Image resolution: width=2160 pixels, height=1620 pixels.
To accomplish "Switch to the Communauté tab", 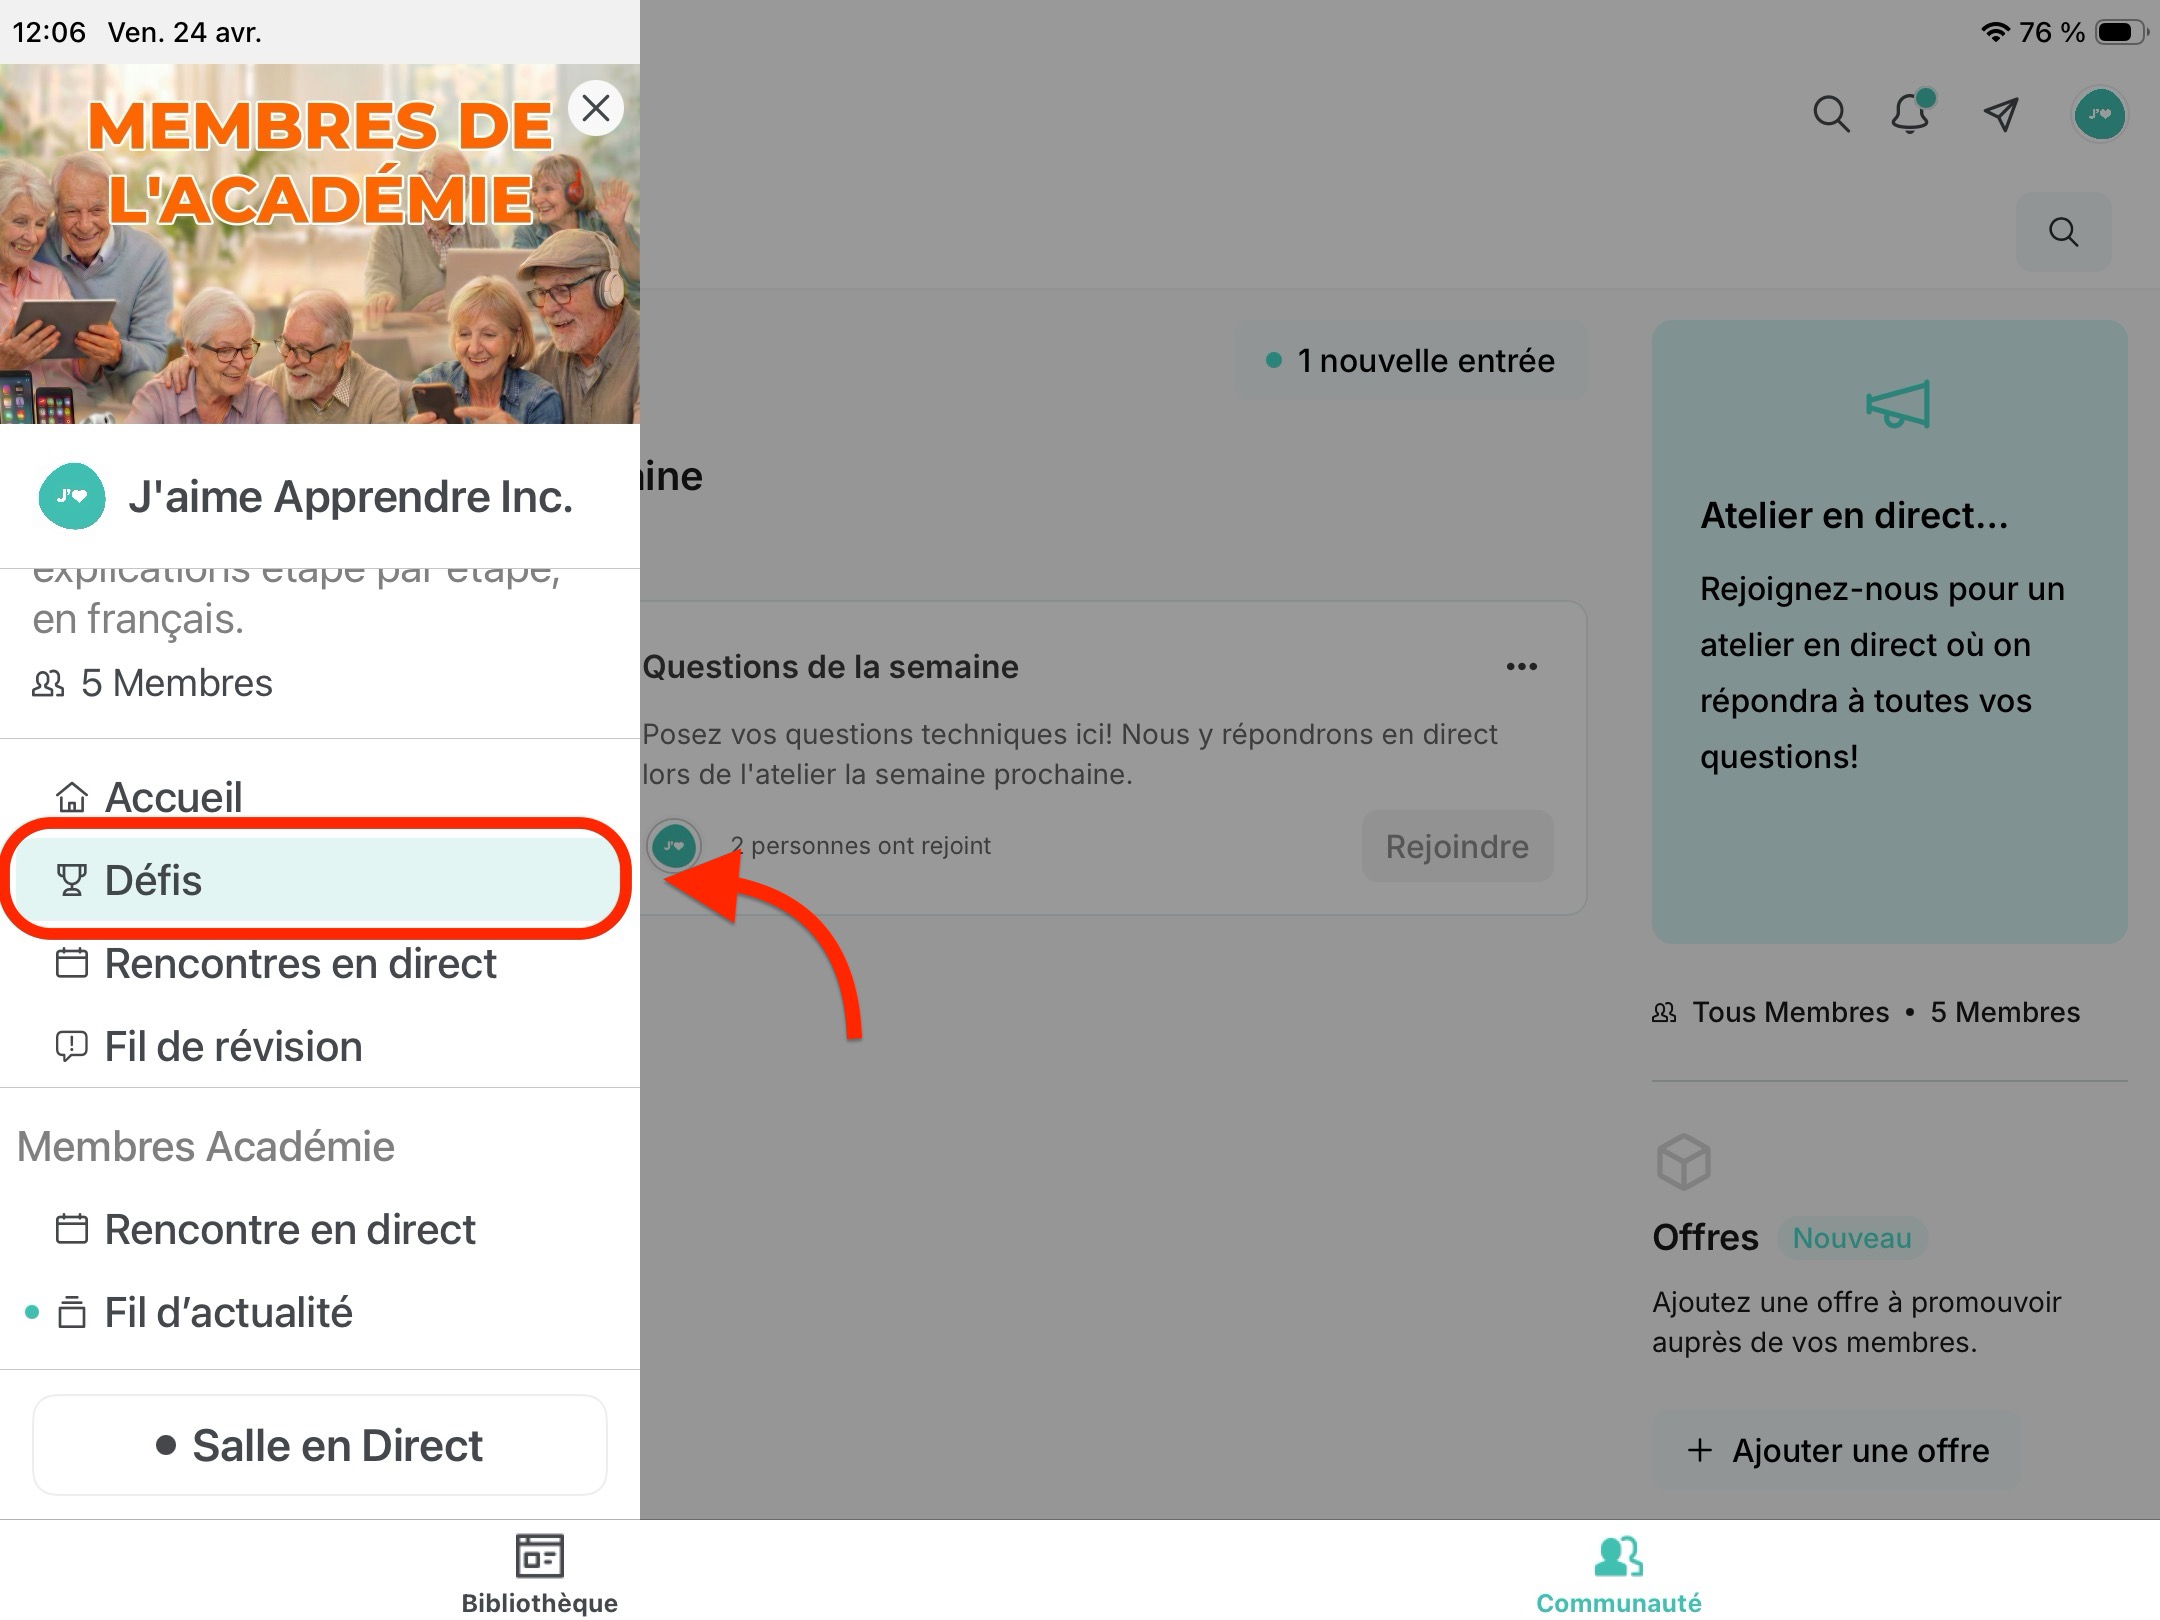I will 1619,1572.
